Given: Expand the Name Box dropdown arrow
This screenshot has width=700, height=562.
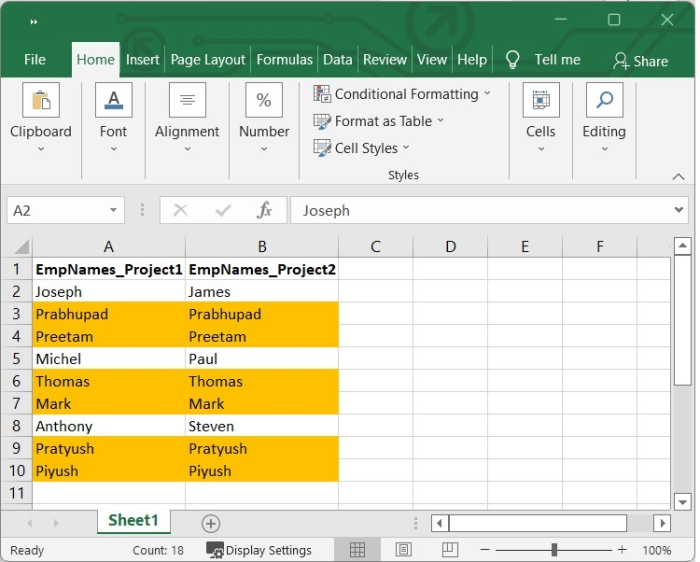Looking at the screenshot, I should pyautogui.click(x=114, y=211).
